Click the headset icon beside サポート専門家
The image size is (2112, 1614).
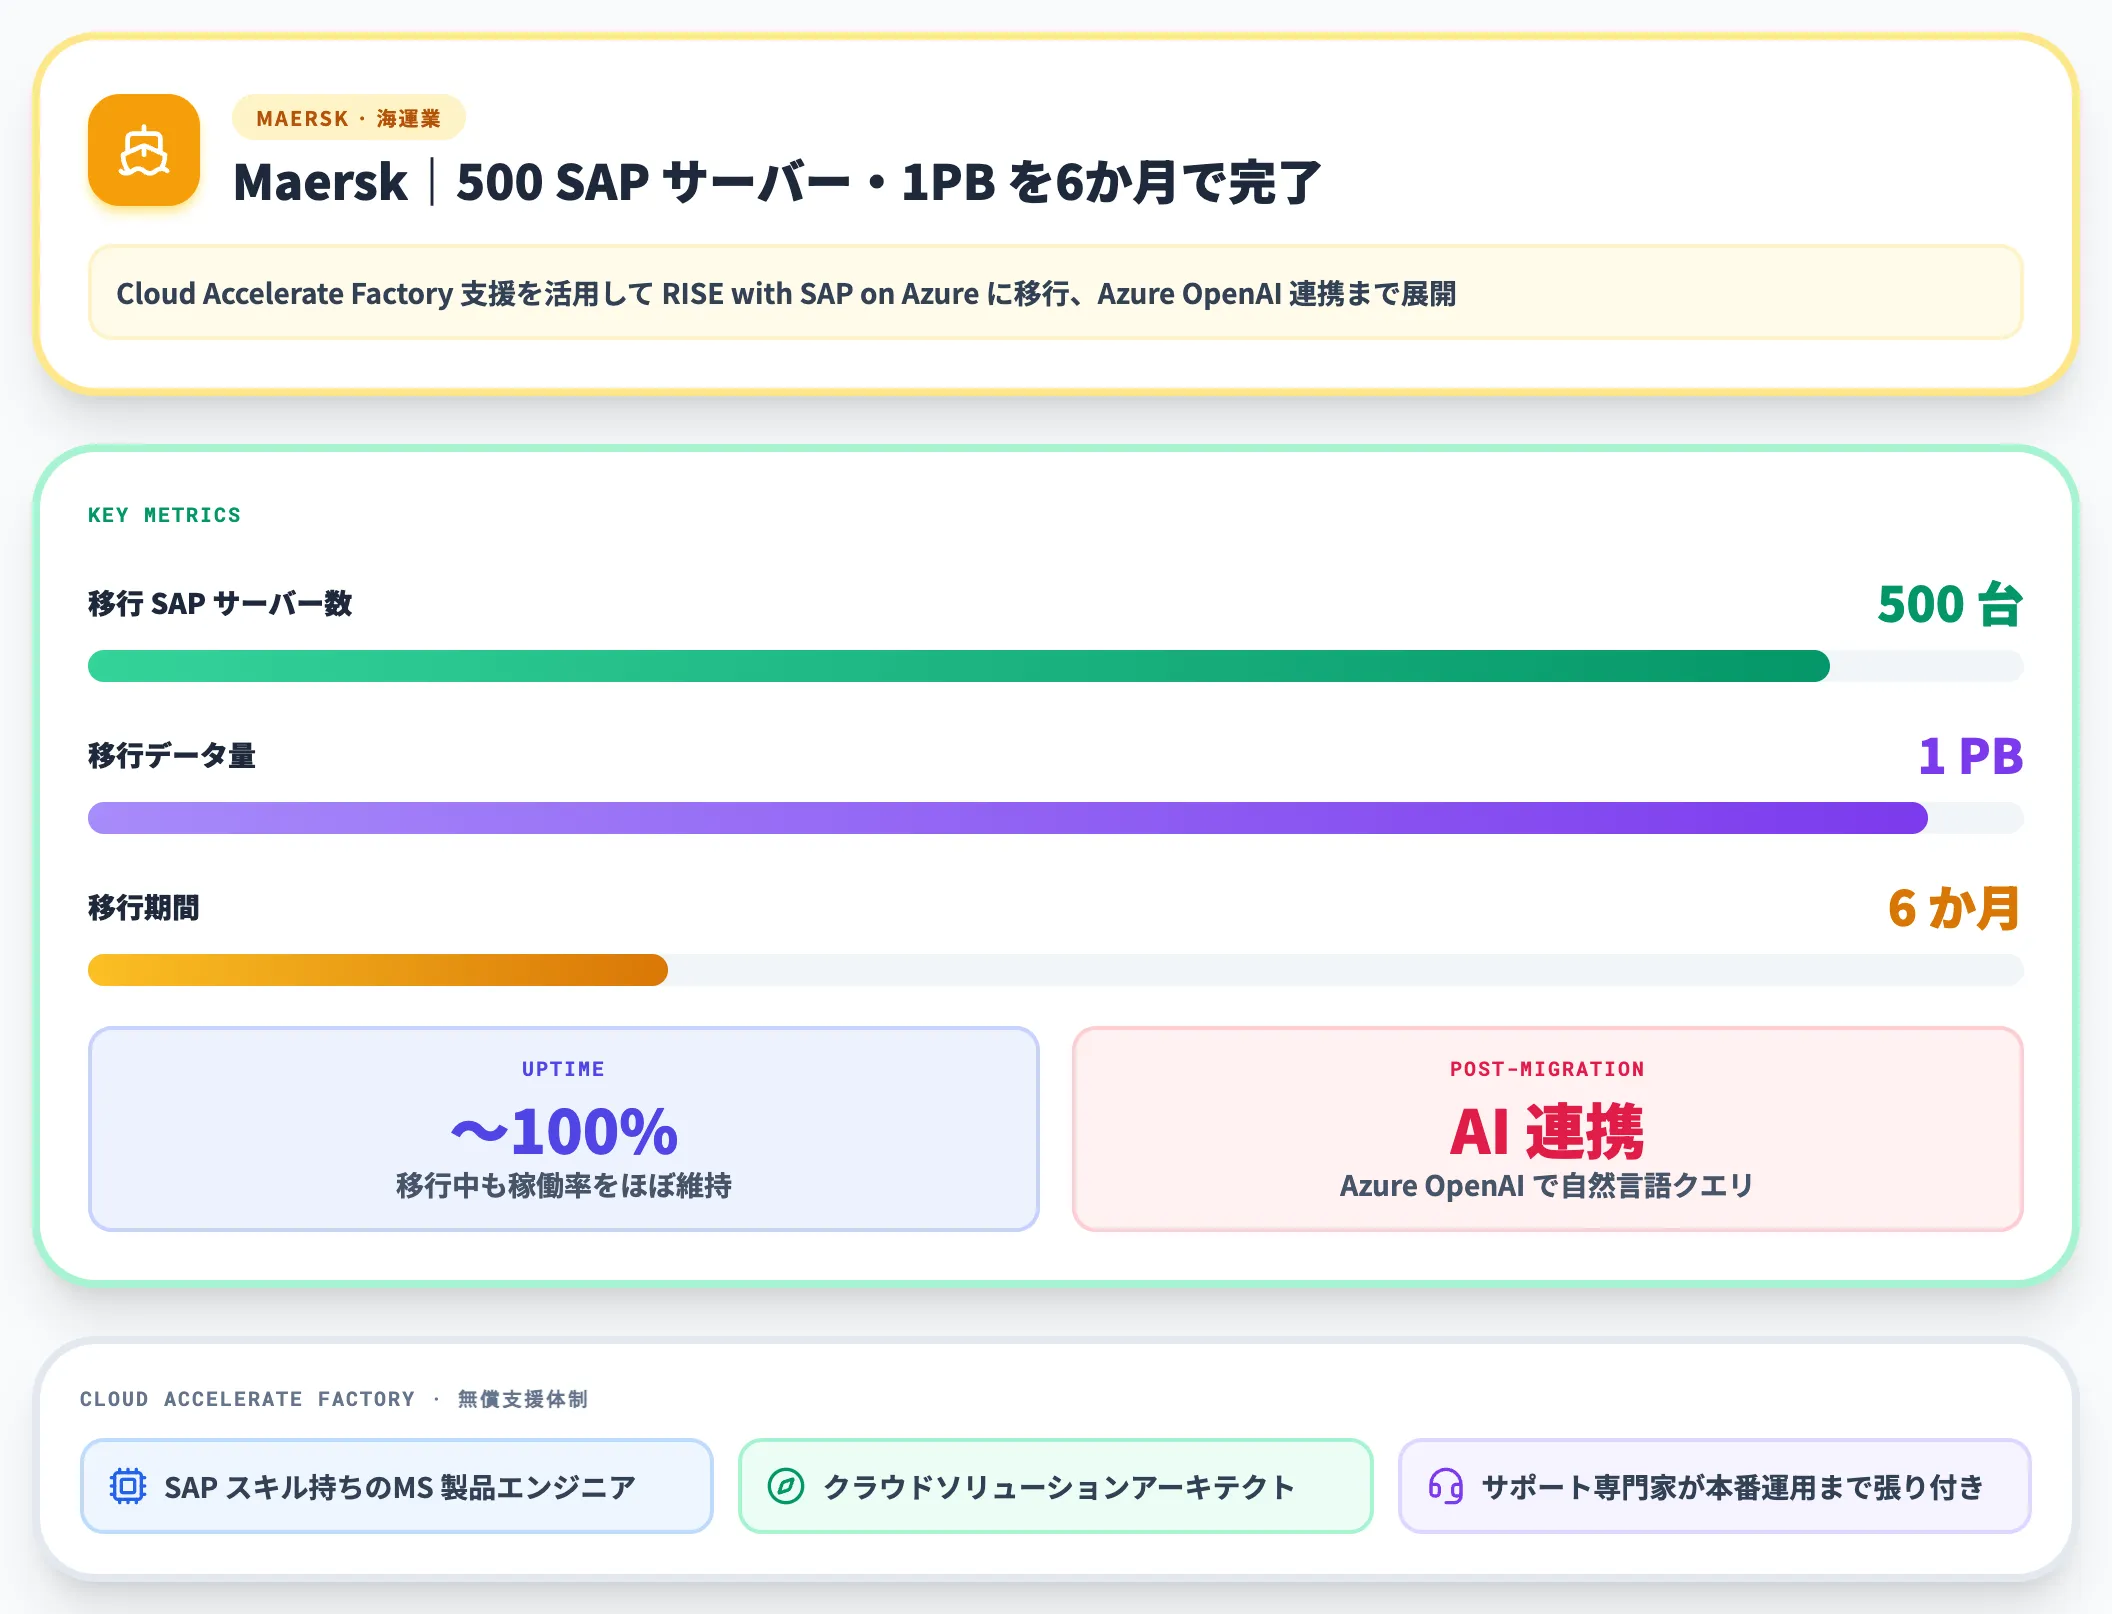click(1446, 1486)
